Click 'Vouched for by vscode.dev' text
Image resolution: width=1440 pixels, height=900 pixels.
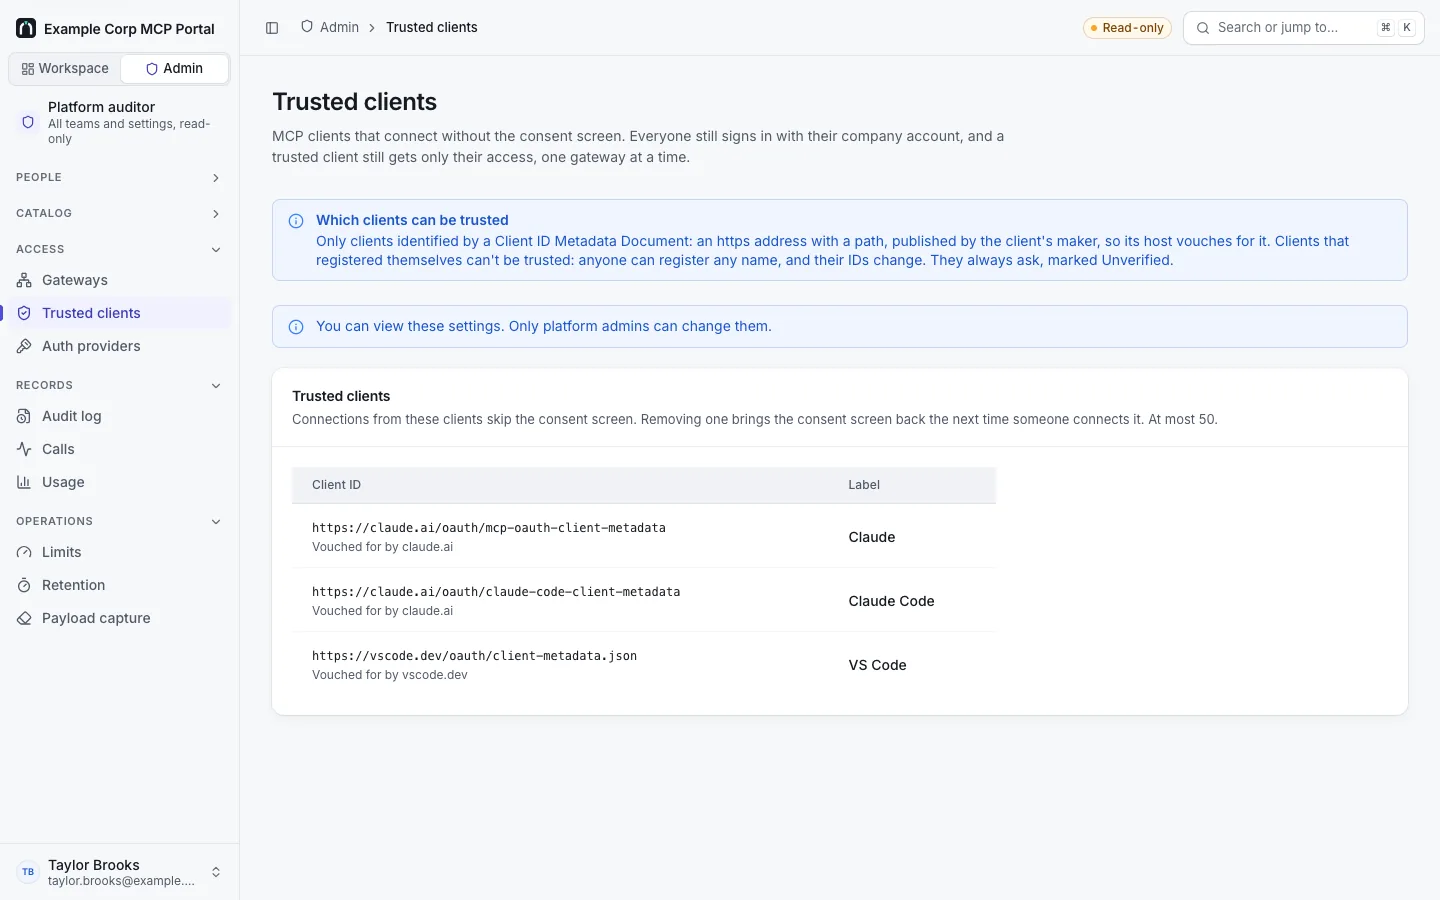(390, 675)
